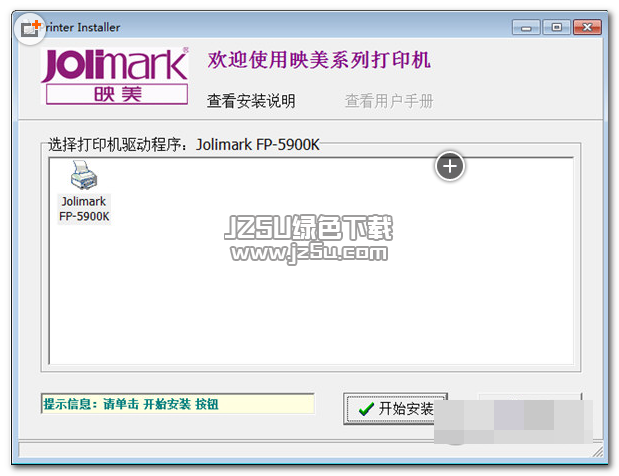Click the 开始安装 start install button

coord(395,409)
